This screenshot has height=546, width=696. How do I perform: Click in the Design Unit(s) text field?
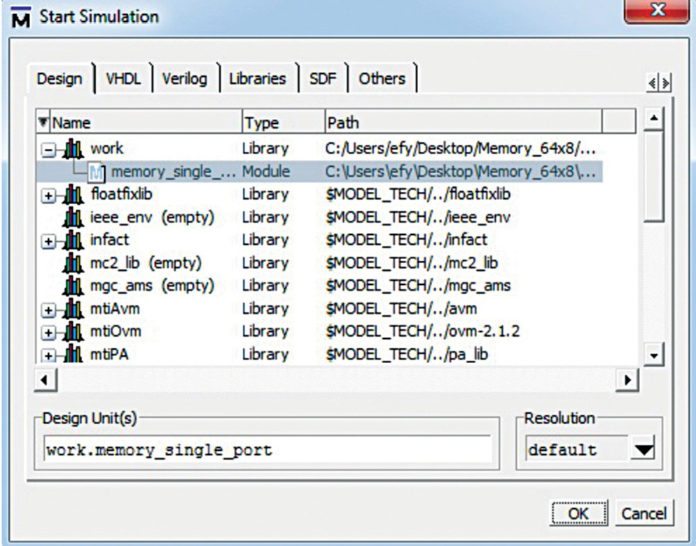[270, 450]
